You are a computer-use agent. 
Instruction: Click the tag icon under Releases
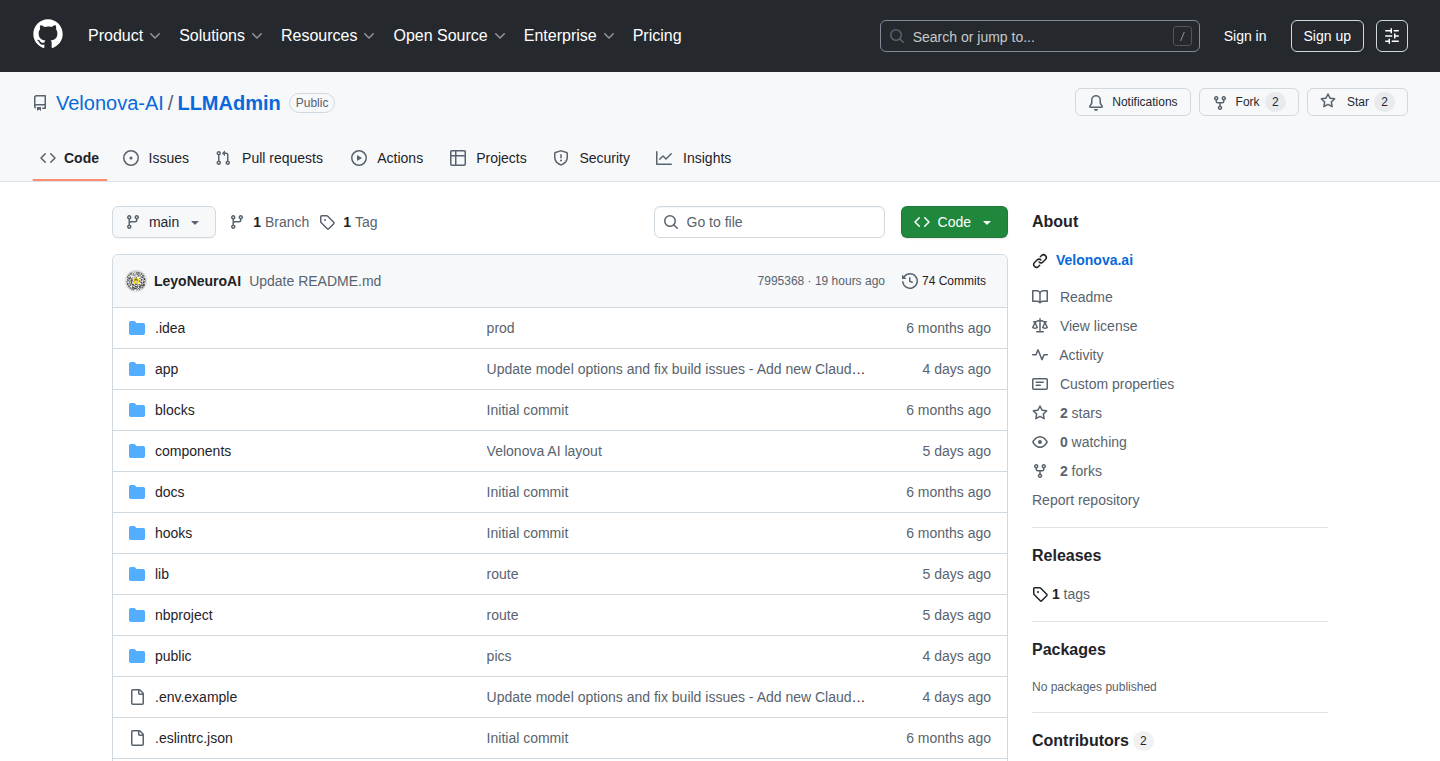1040,594
